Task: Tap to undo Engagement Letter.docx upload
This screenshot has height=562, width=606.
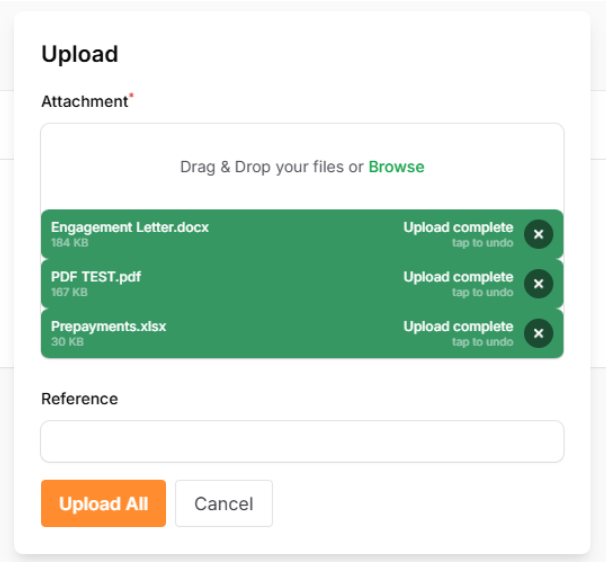Action: (x=482, y=243)
